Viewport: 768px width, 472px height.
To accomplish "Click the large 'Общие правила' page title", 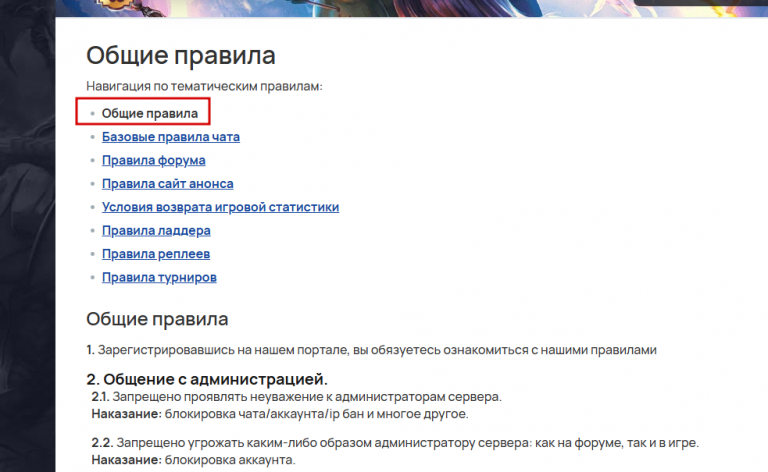I will pyautogui.click(x=181, y=55).
